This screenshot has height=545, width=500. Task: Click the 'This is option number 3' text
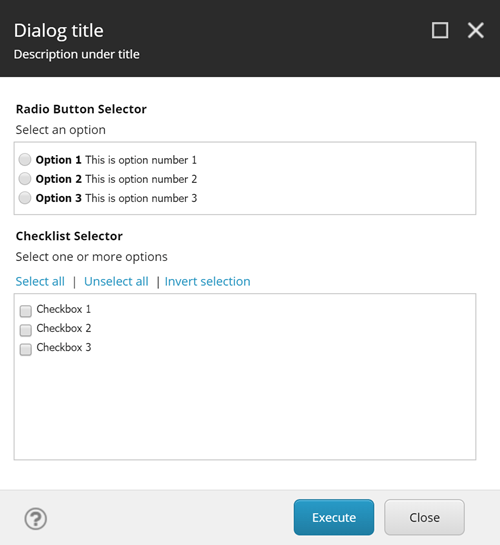click(141, 198)
